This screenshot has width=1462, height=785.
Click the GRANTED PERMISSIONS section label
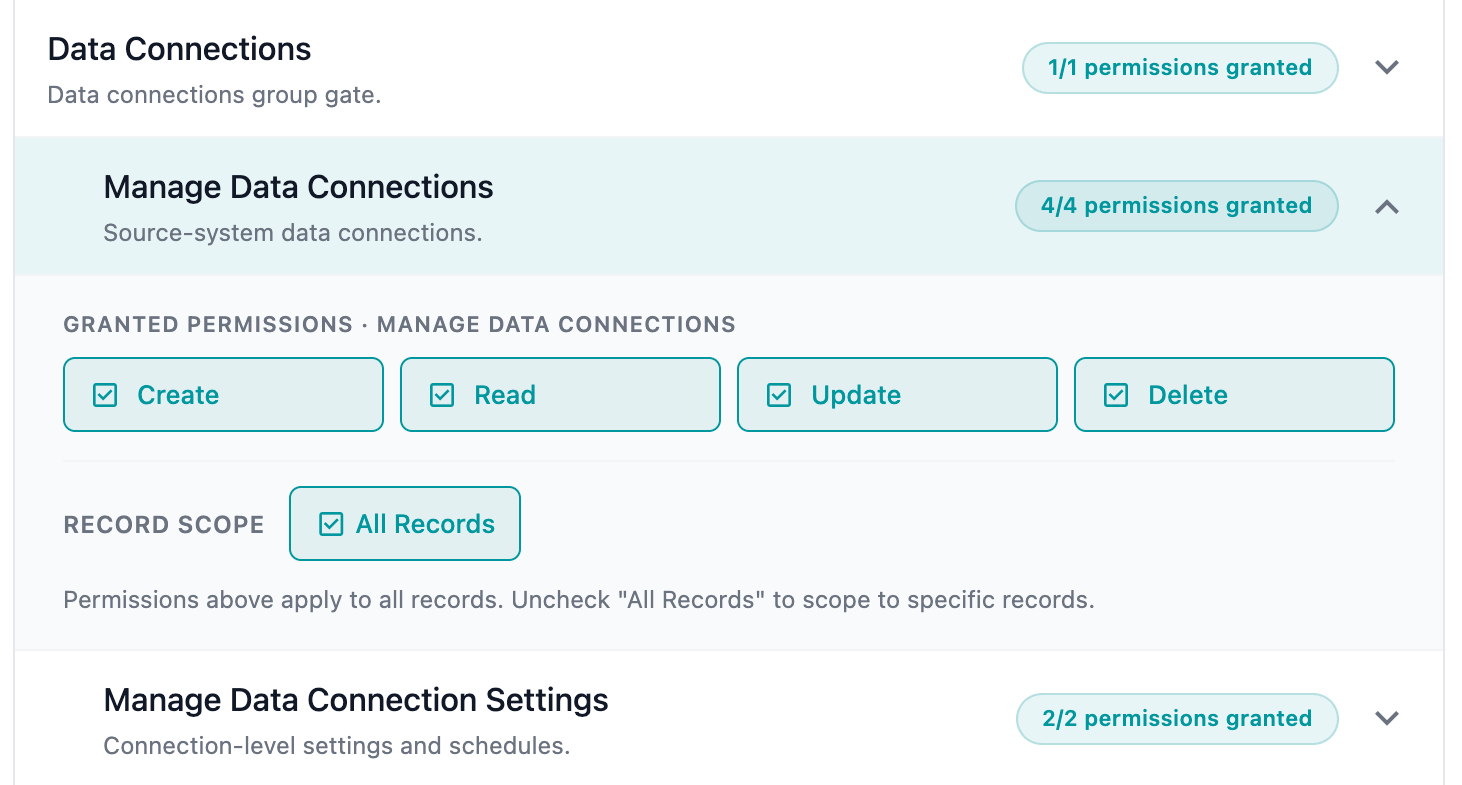pyautogui.click(x=400, y=325)
